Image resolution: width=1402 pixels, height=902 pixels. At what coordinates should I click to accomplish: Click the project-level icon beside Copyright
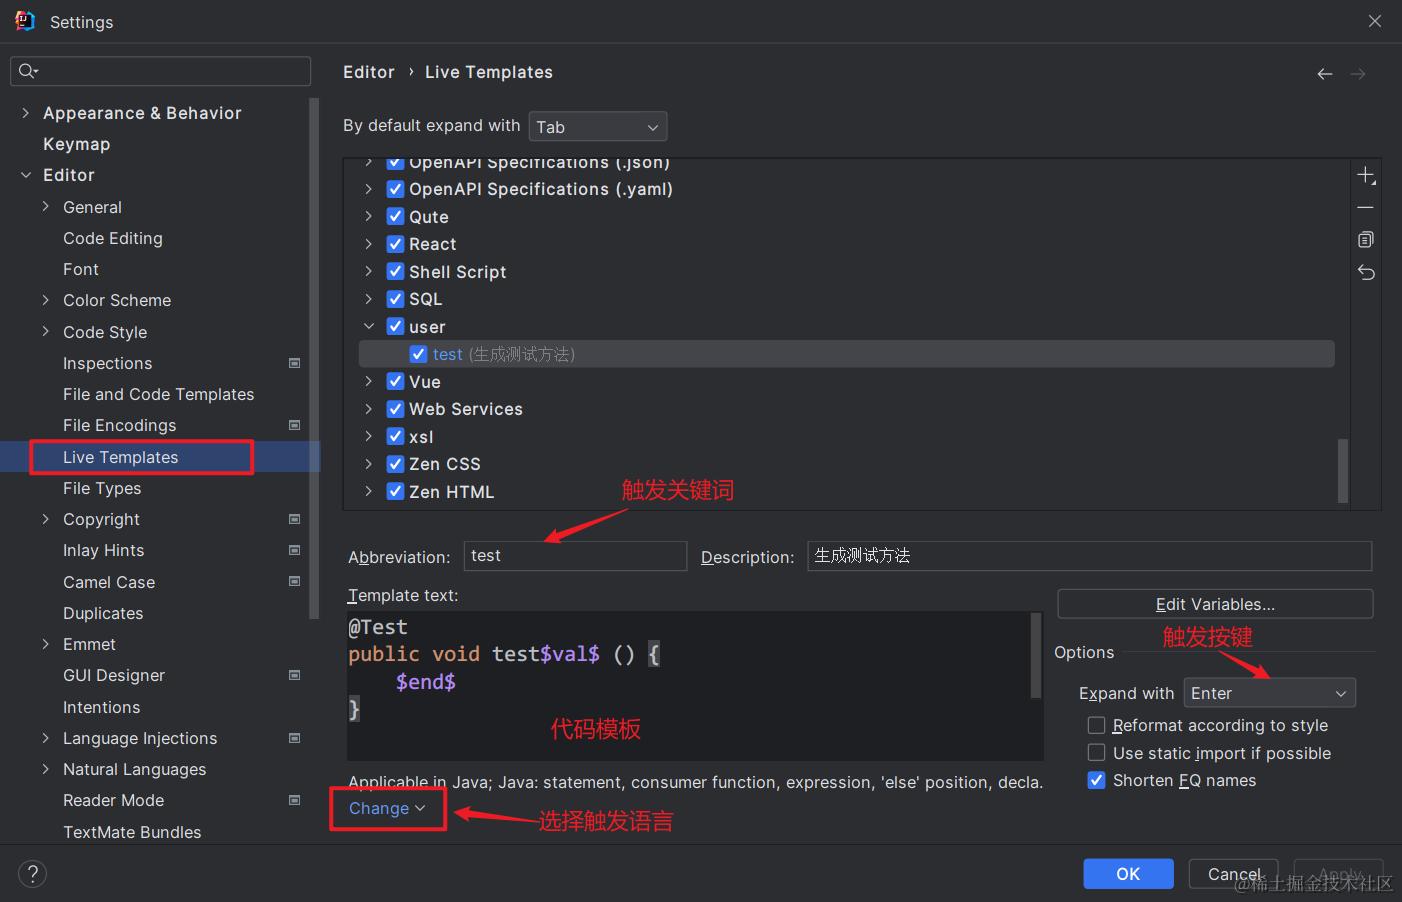(295, 519)
